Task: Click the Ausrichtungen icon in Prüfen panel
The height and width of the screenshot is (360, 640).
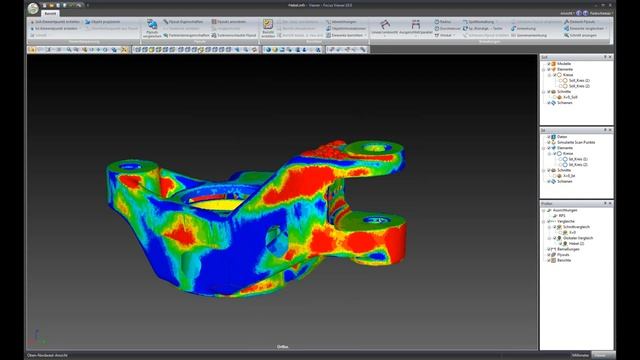Action: [x=549, y=210]
